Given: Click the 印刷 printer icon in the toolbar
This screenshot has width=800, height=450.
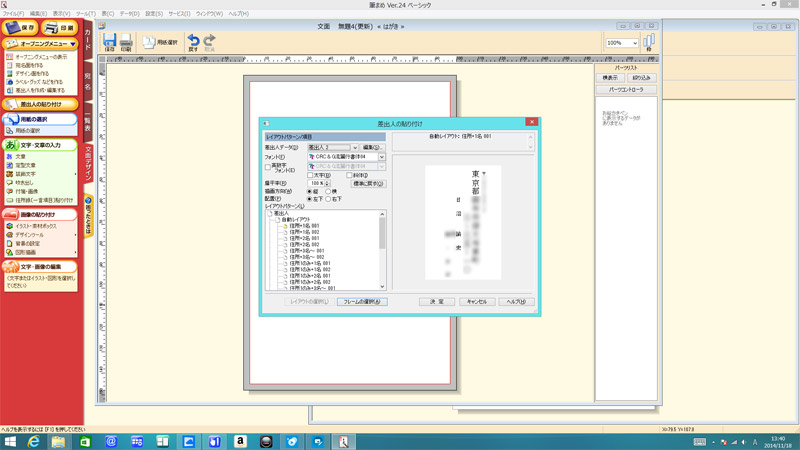Looking at the screenshot, I should coord(126,41).
